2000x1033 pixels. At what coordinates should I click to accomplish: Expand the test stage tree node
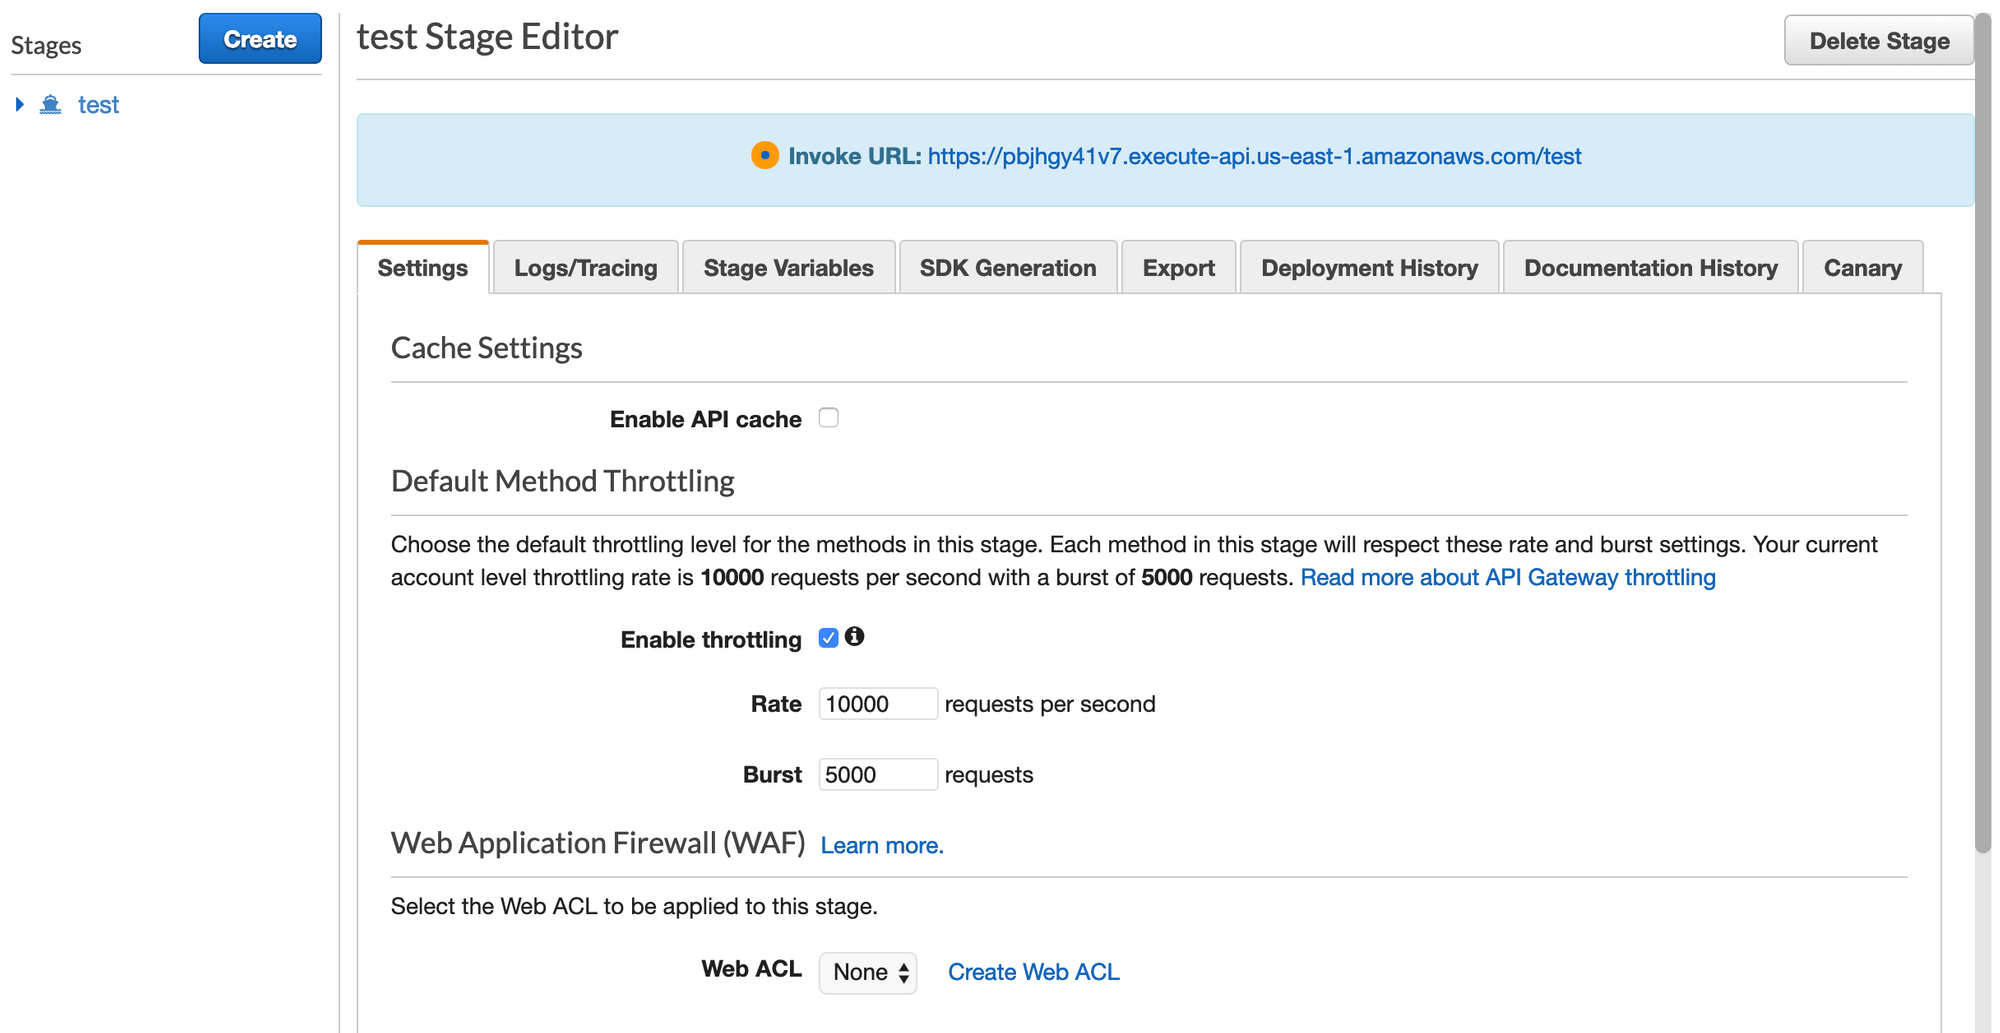click(x=19, y=105)
